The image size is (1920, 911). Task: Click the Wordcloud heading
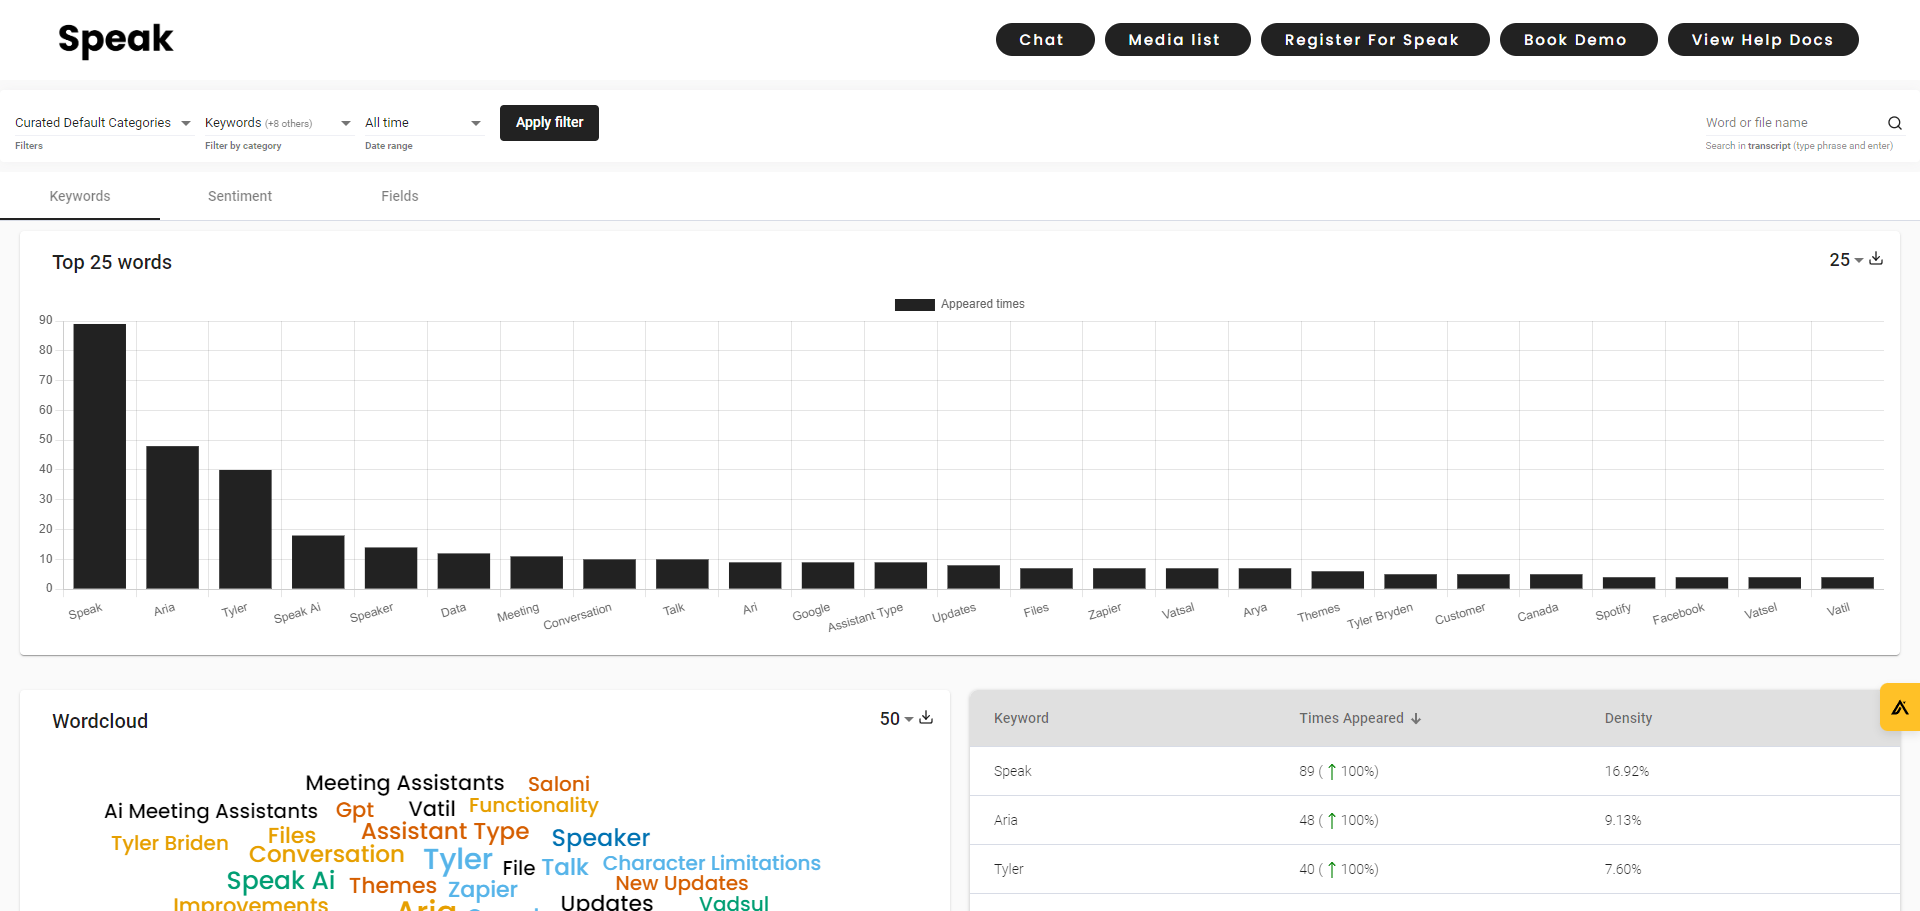tap(100, 721)
